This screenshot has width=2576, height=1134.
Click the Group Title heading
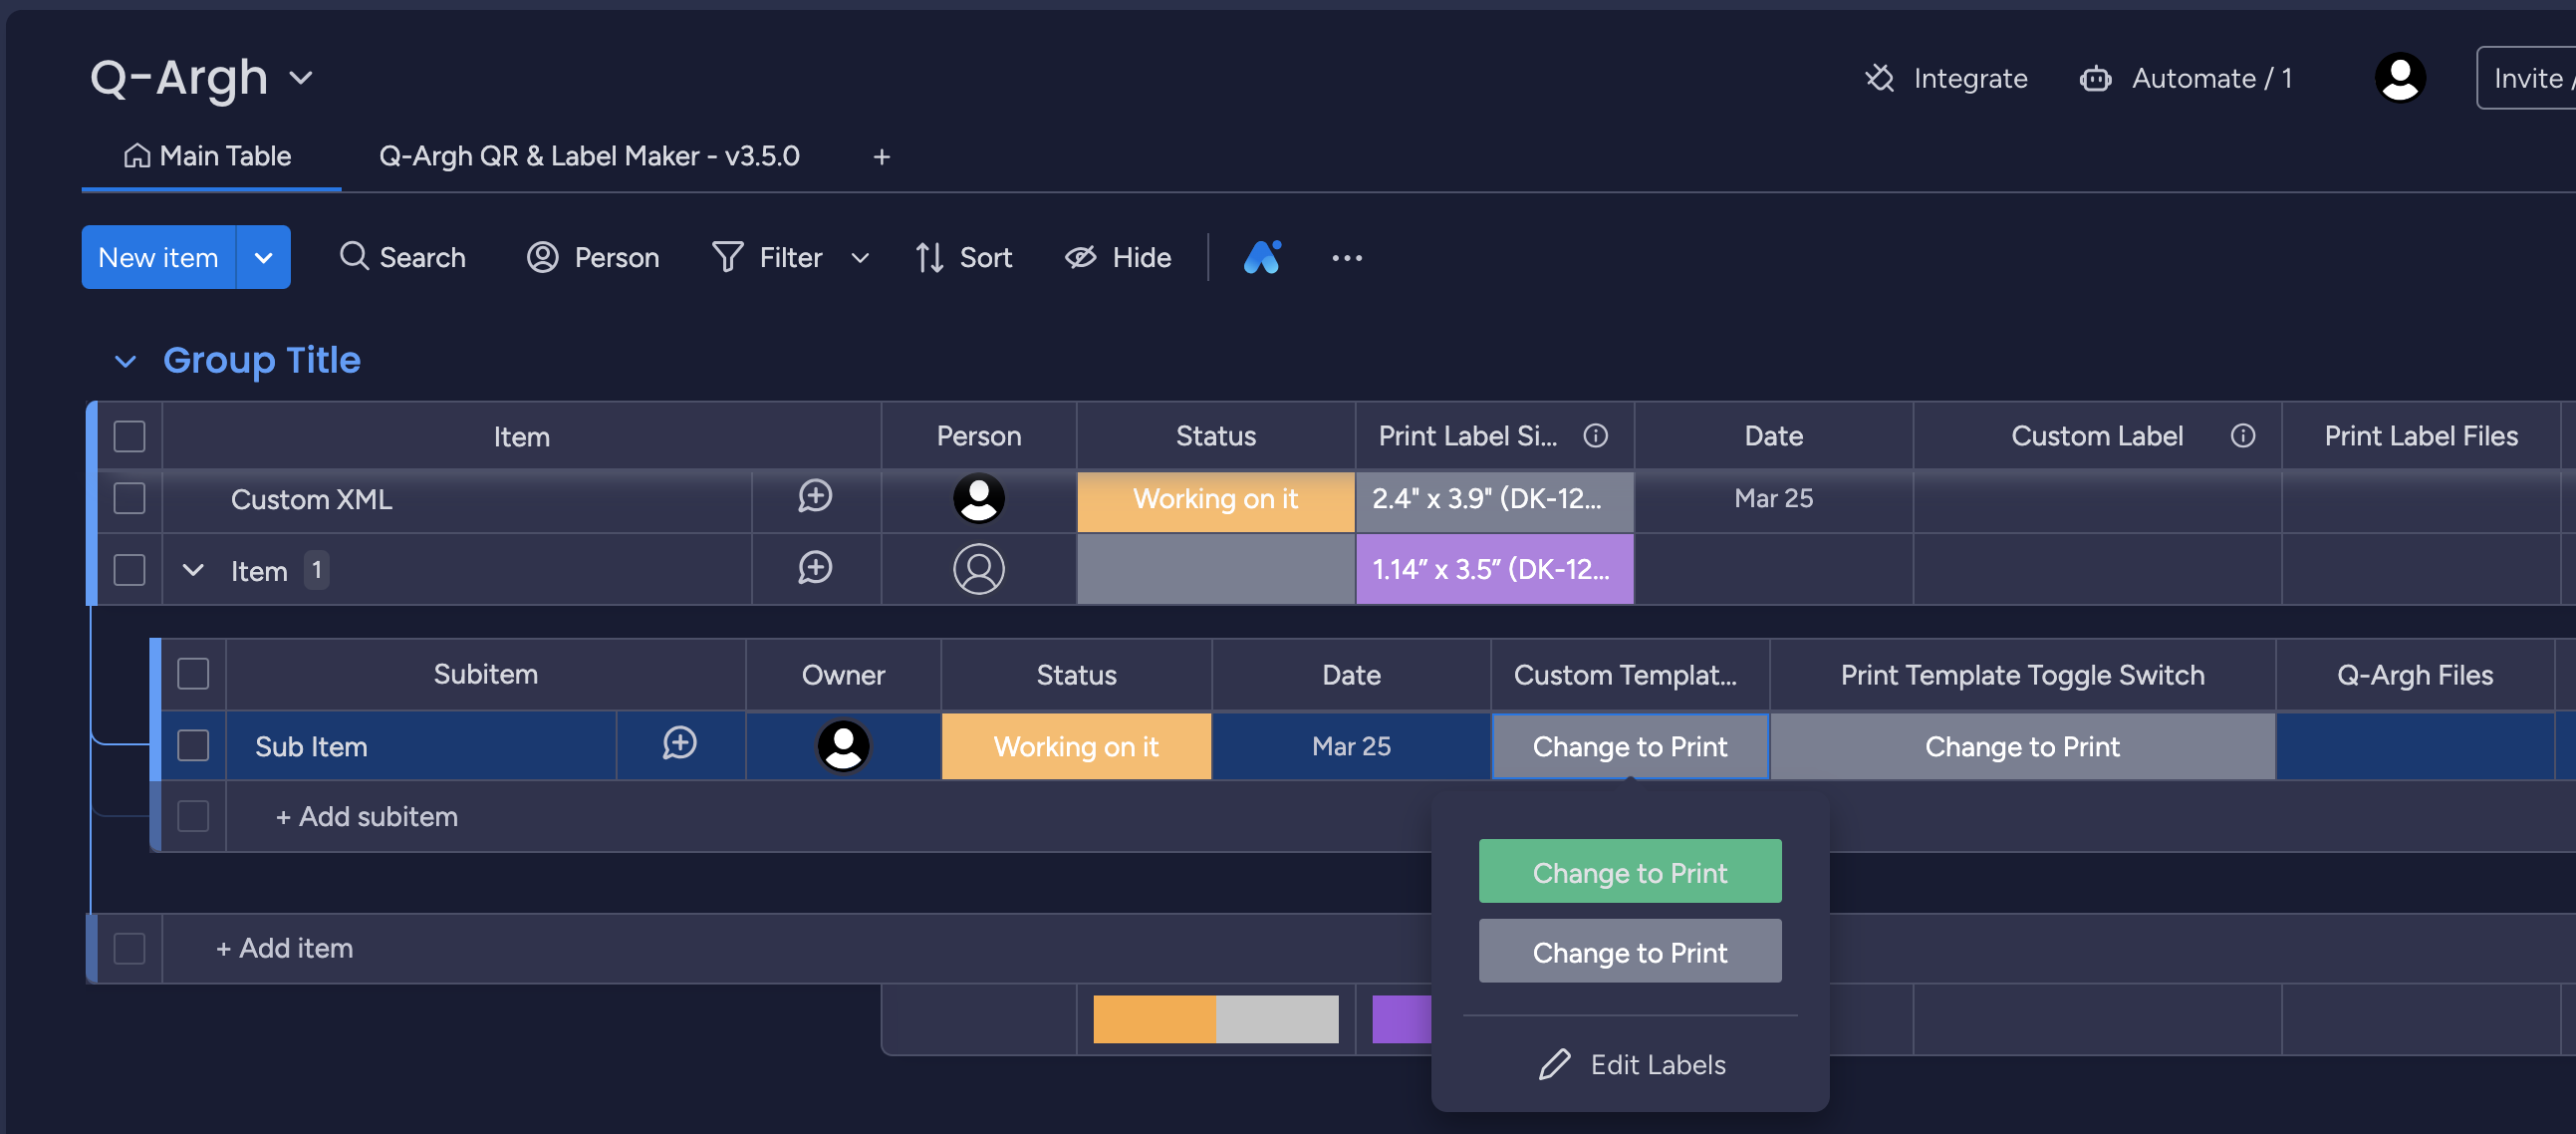pyautogui.click(x=261, y=360)
